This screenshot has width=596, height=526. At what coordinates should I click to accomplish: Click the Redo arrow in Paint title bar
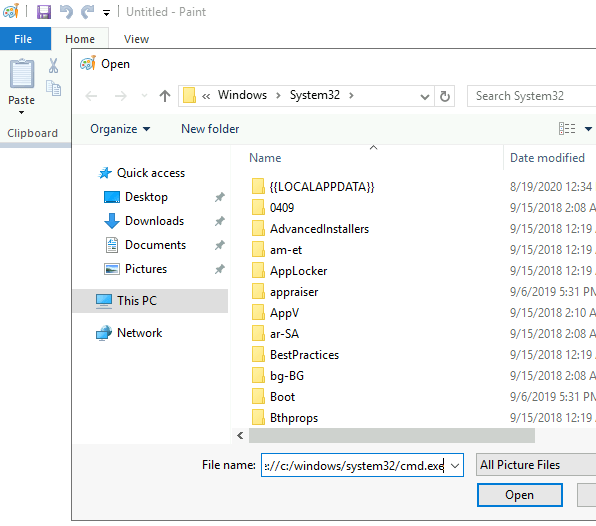(87, 12)
